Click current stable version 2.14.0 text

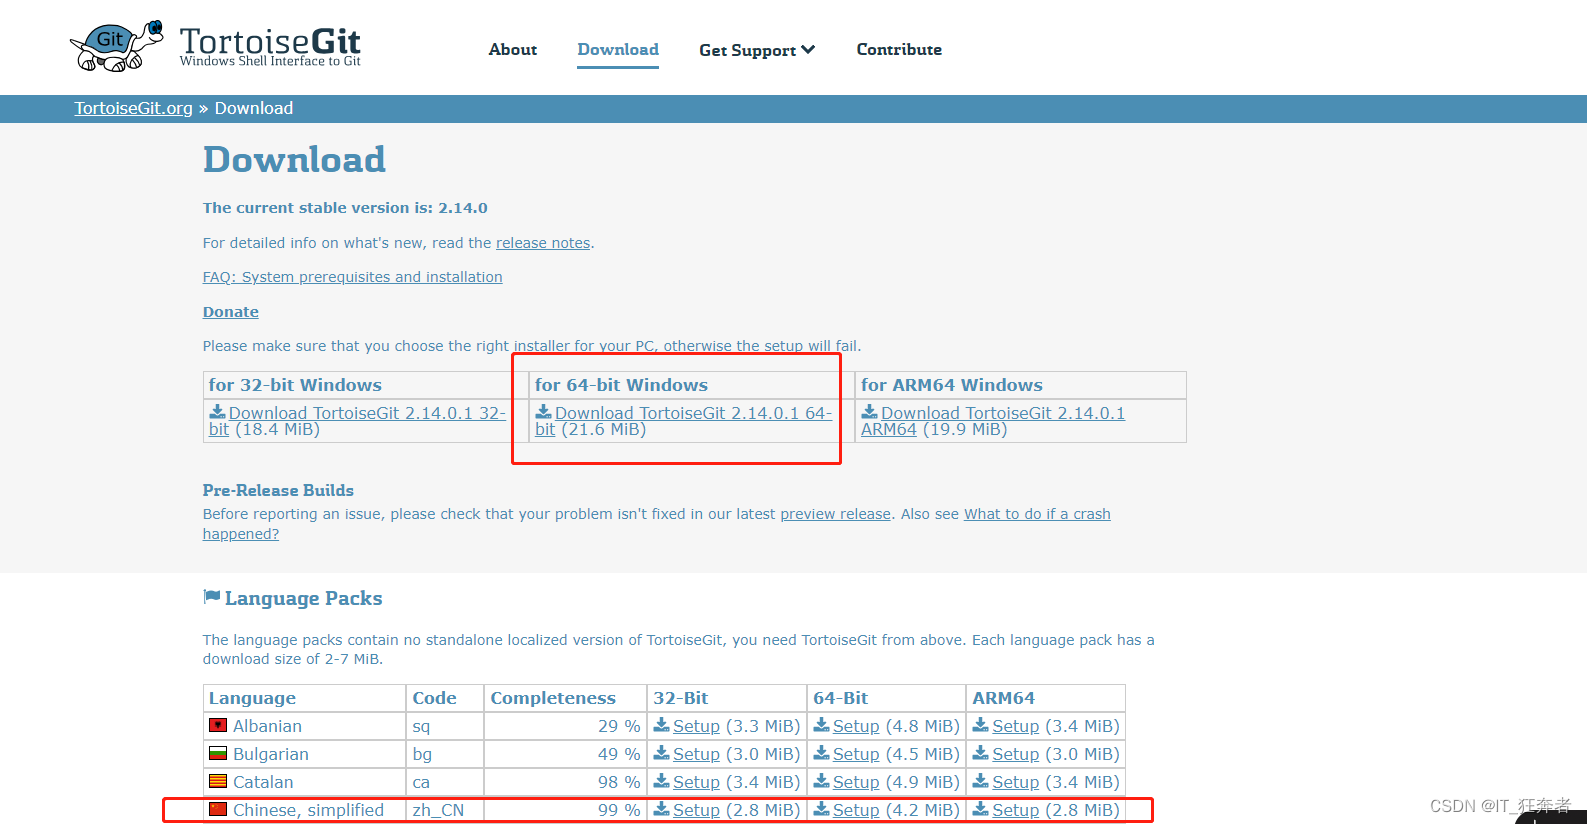coord(345,208)
